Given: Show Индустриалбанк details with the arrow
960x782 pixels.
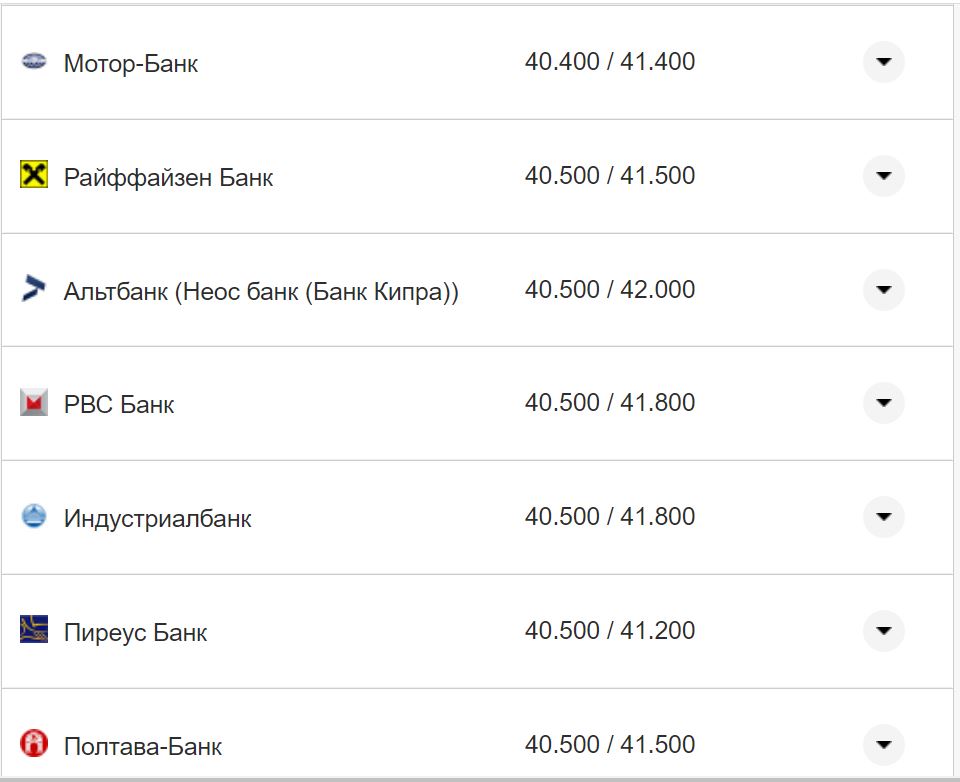Looking at the screenshot, I should (x=883, y=517).
